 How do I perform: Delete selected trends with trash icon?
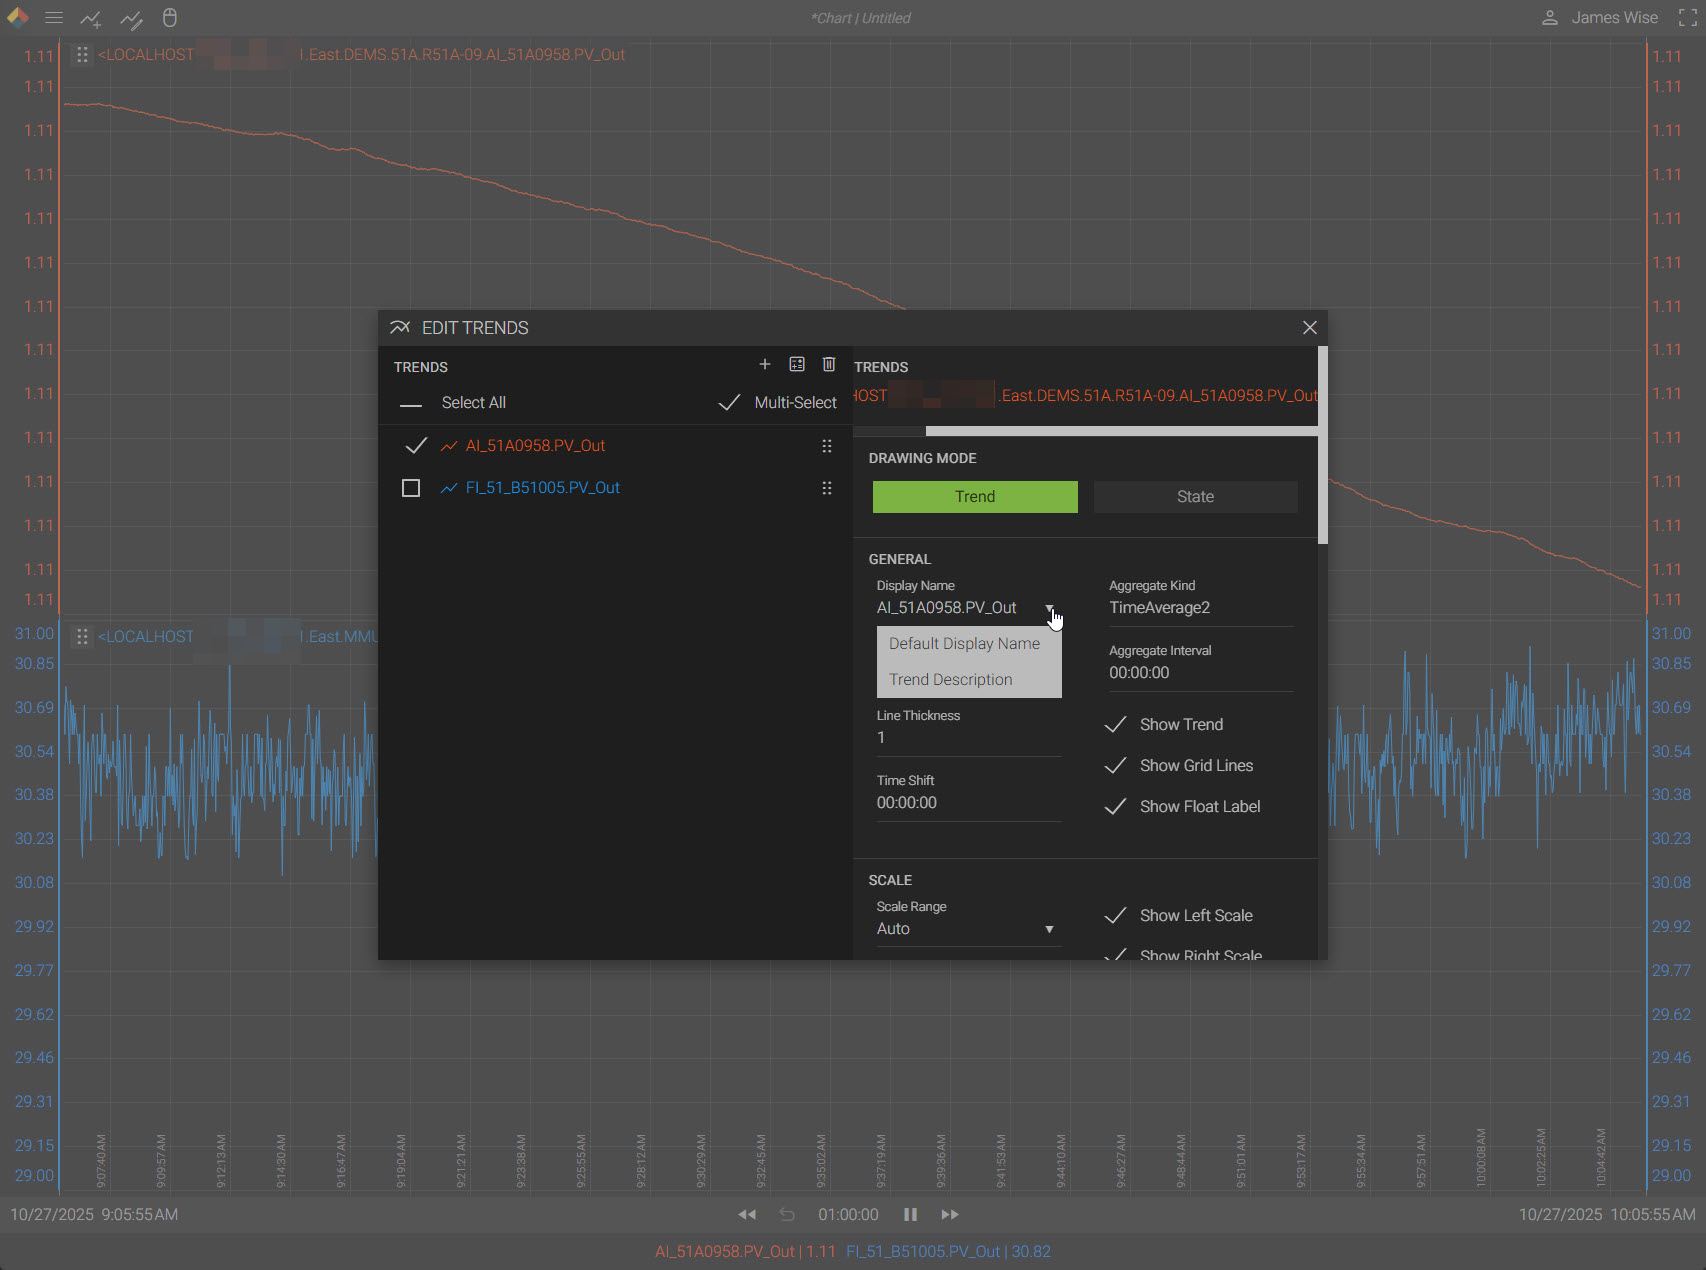point(829,365)
